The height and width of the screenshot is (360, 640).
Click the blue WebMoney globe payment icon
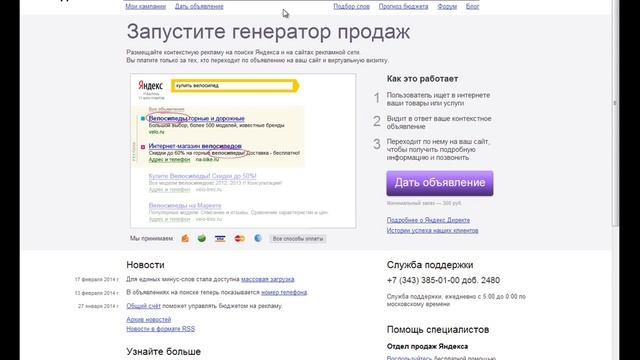pyautogui.click(x=258, y=238)
